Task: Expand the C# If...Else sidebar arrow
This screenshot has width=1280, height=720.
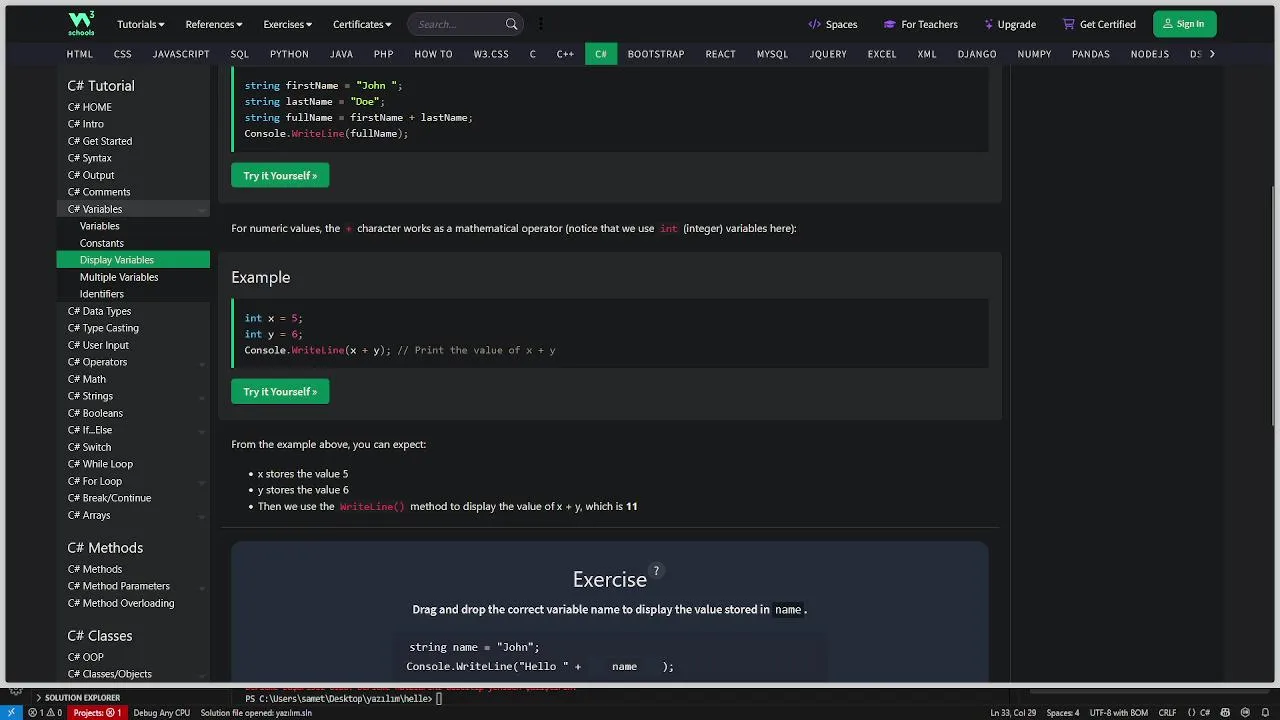Action: (x=202, y=431)
